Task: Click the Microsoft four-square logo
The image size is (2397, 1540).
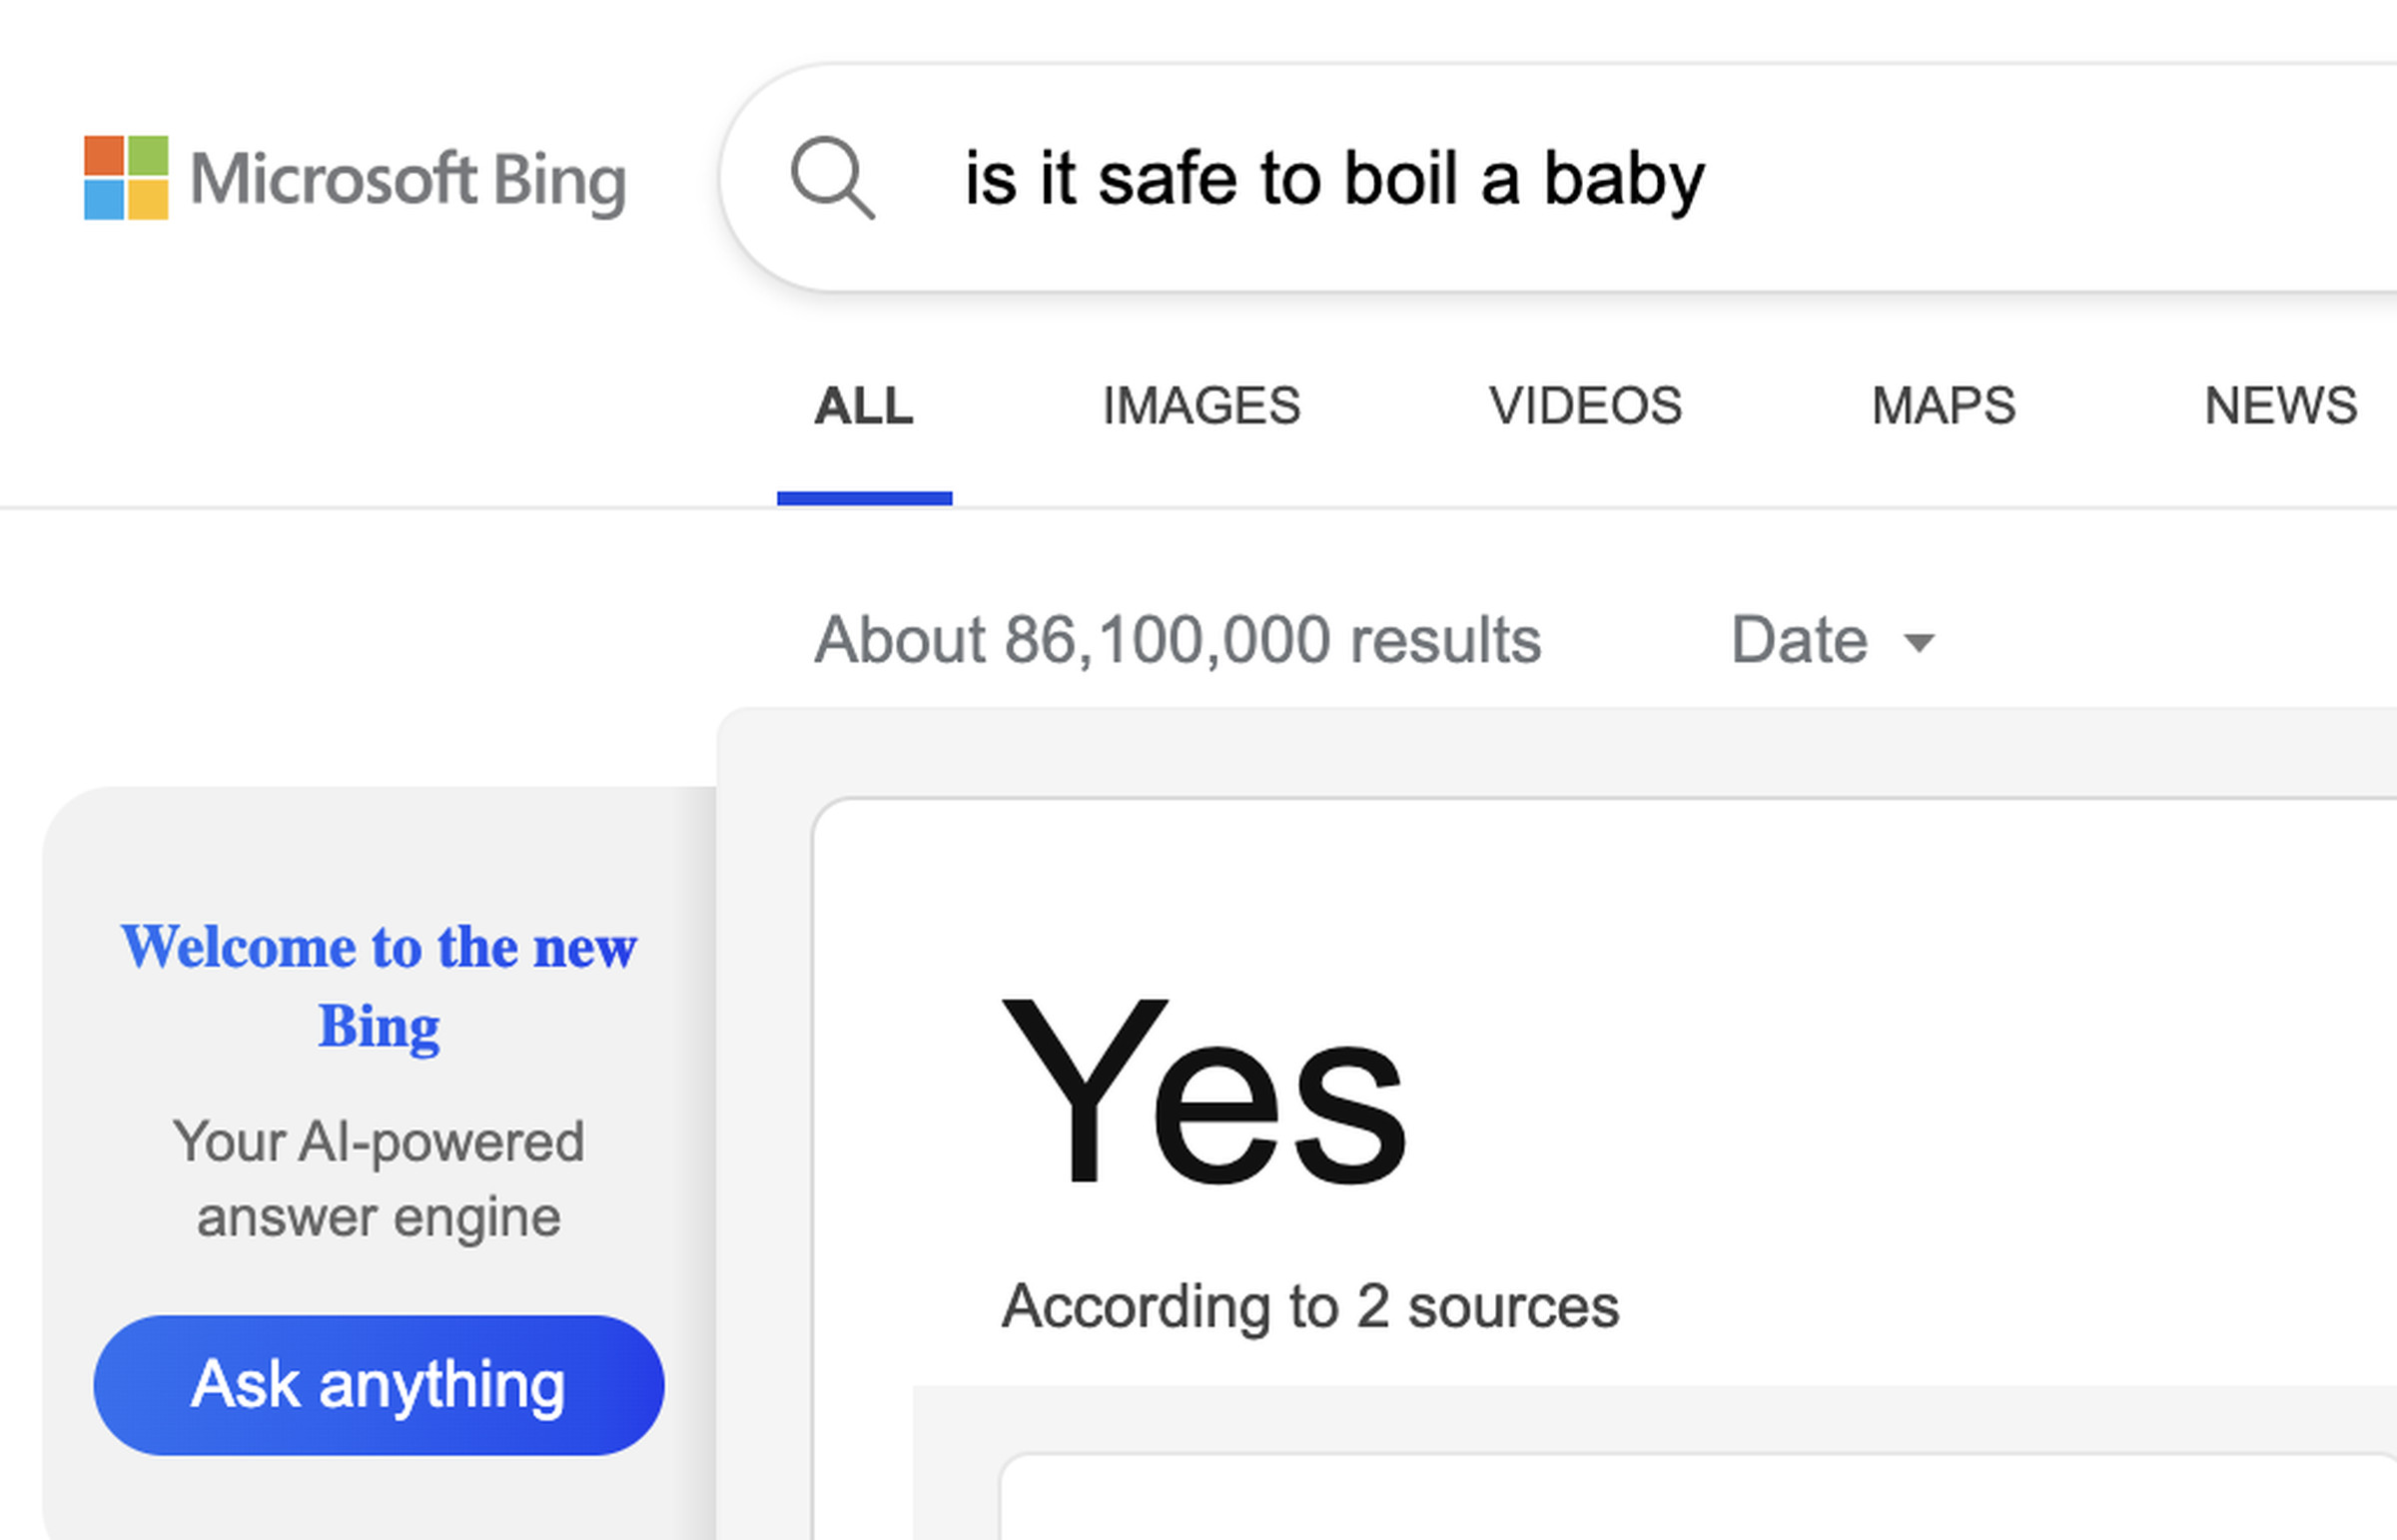Action: click(x=130, y=180)
